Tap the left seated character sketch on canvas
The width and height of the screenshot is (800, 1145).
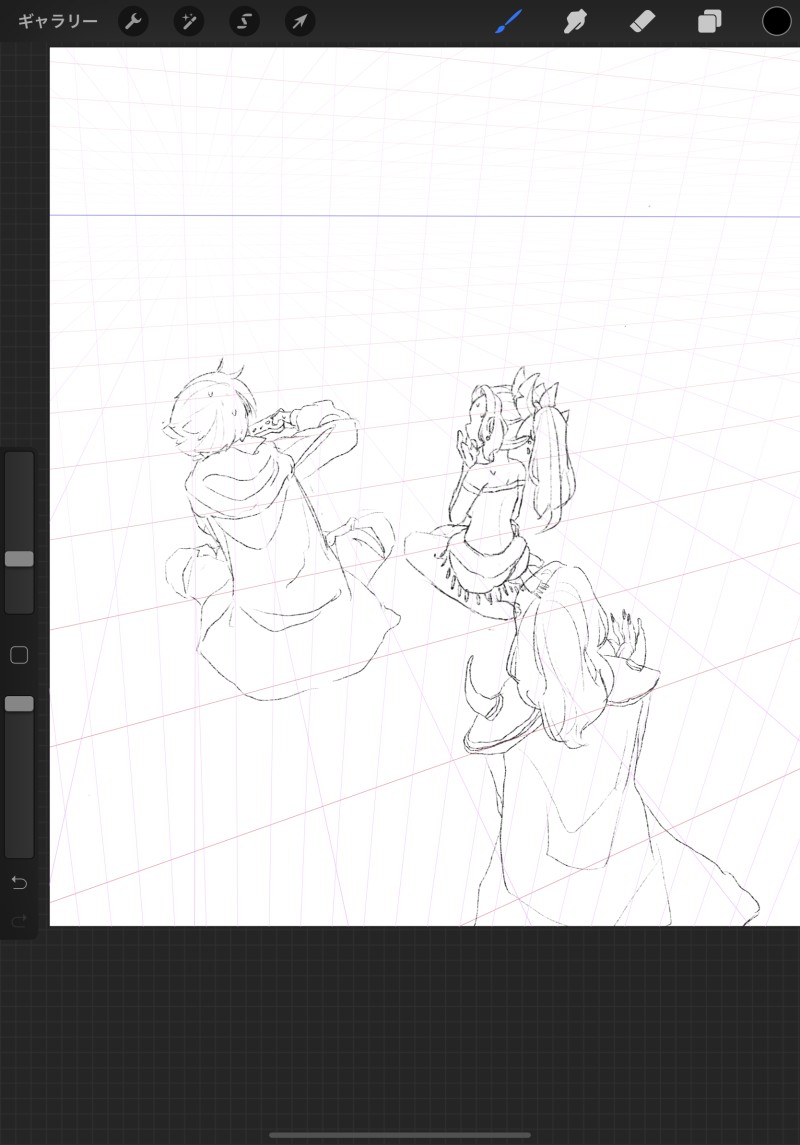[281, 529]
